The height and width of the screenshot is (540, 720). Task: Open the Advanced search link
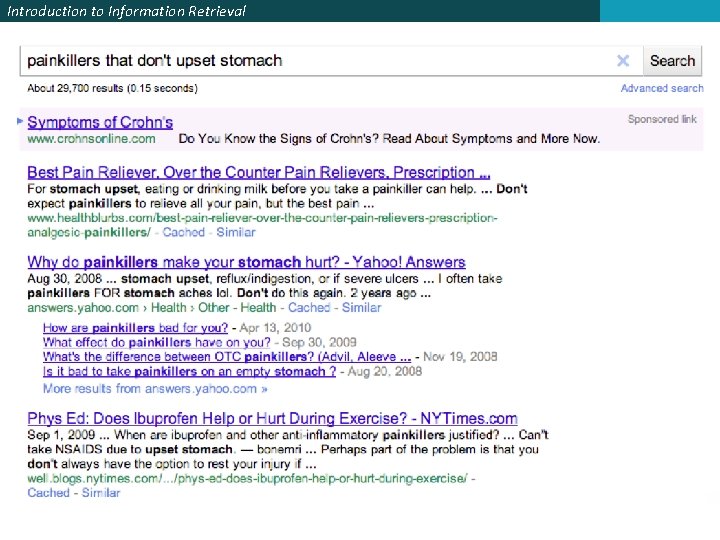[662, 88]
